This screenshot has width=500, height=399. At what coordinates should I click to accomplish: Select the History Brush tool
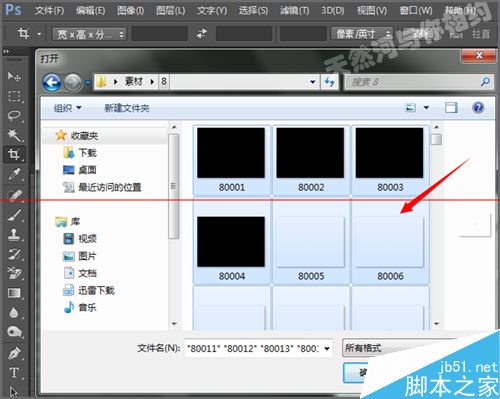coord(14,254)
